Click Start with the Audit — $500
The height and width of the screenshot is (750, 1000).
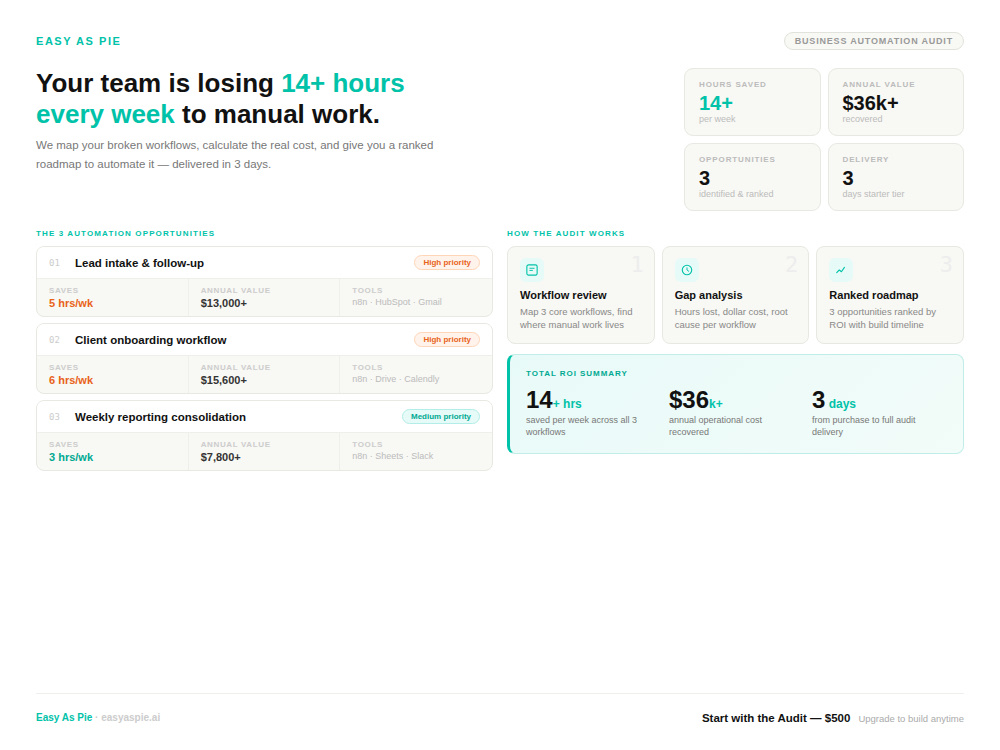point(776,718)
